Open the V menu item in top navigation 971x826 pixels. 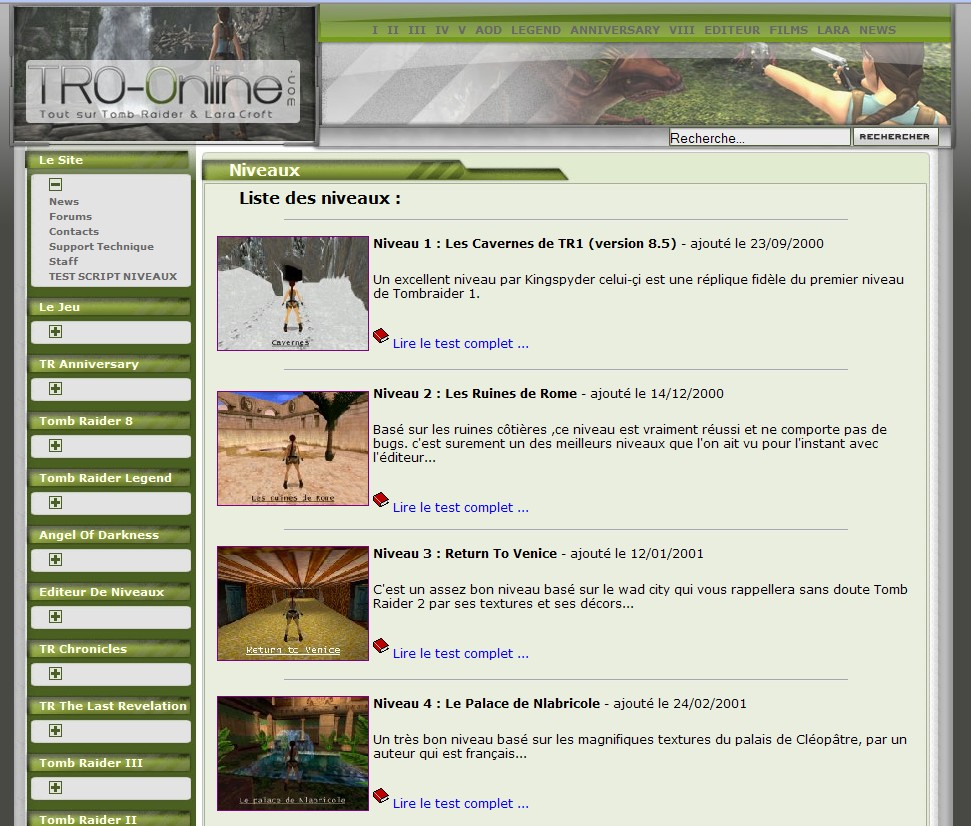click(462, 30)
